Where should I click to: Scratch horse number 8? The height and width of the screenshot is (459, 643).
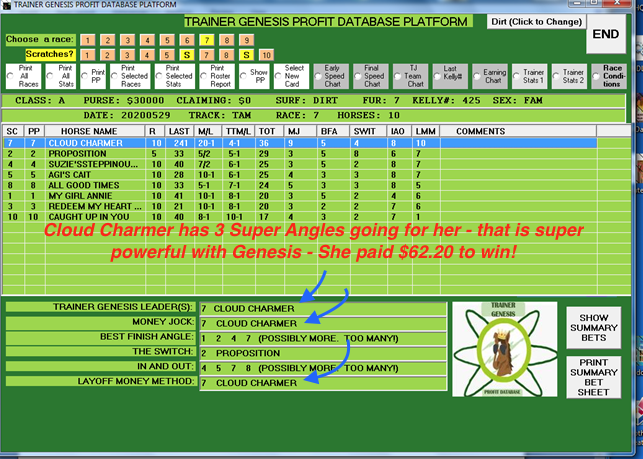tap(227, 55)
